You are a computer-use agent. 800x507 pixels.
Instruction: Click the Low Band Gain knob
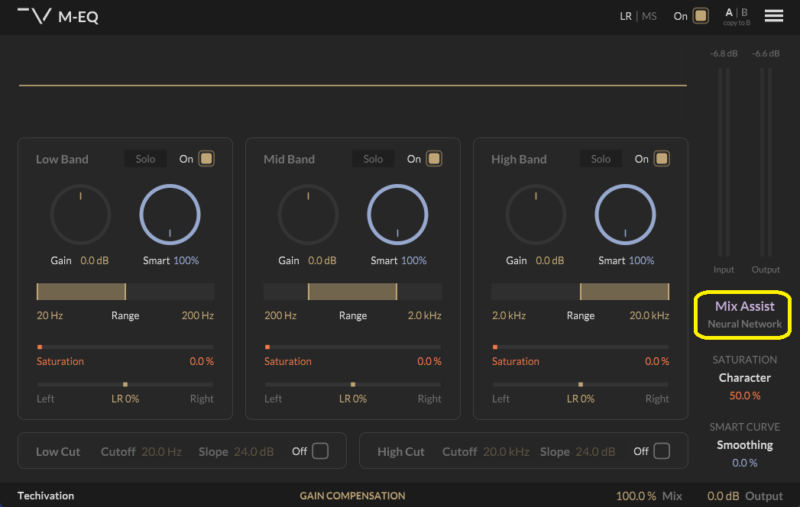pyautogui.click(x=80, y=215)
